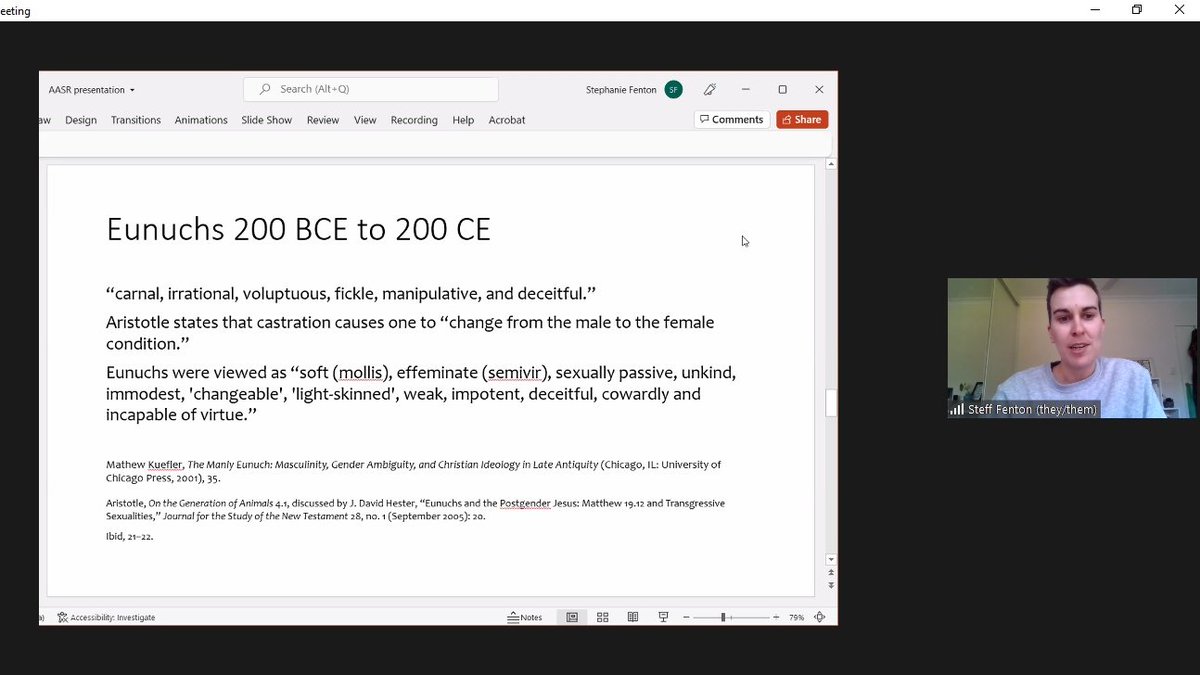Open the Review tab
Screen dimensions: 1200x675
point(323,120)
